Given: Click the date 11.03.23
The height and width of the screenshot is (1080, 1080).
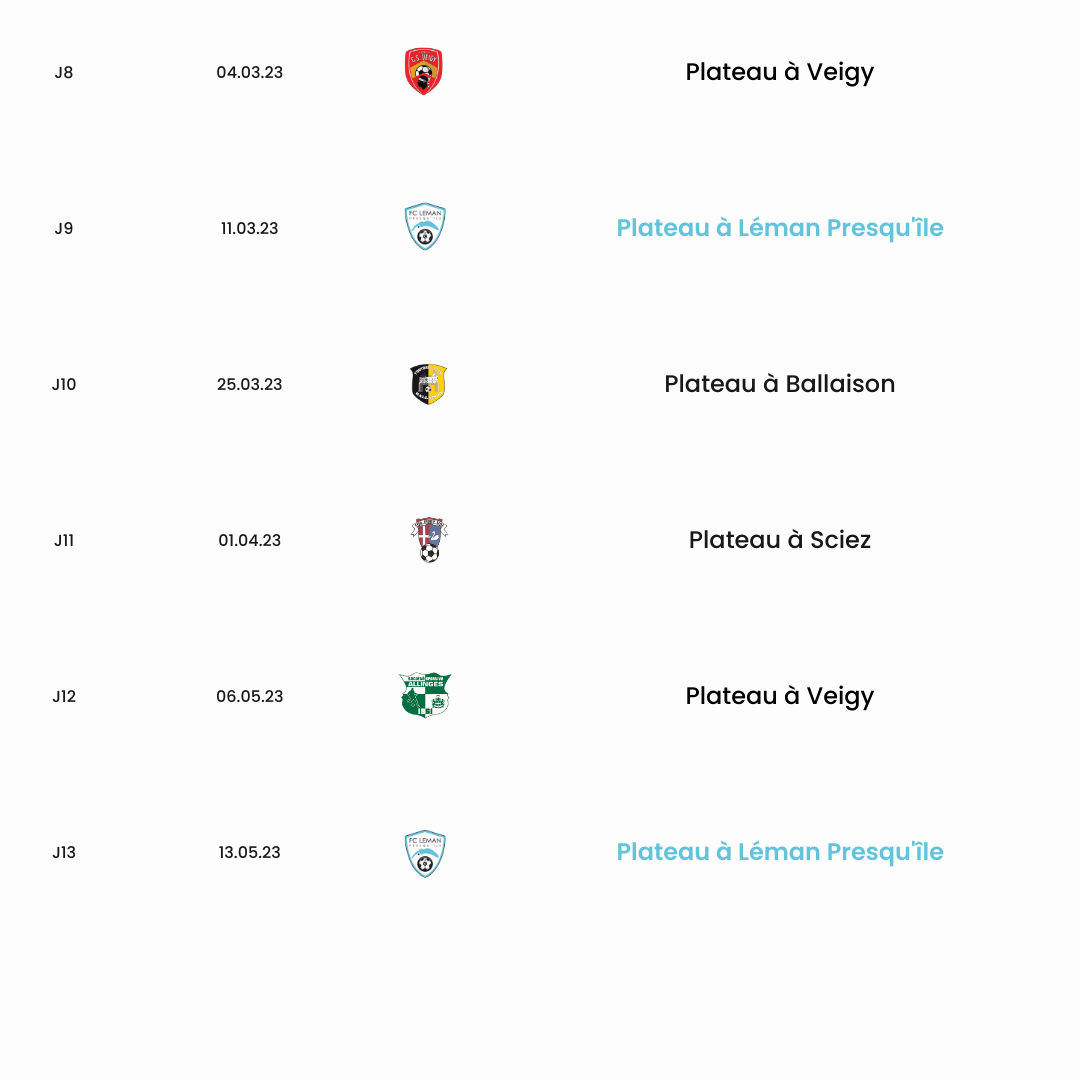Looking at the screenshot, I should click(x=249, y=229).
